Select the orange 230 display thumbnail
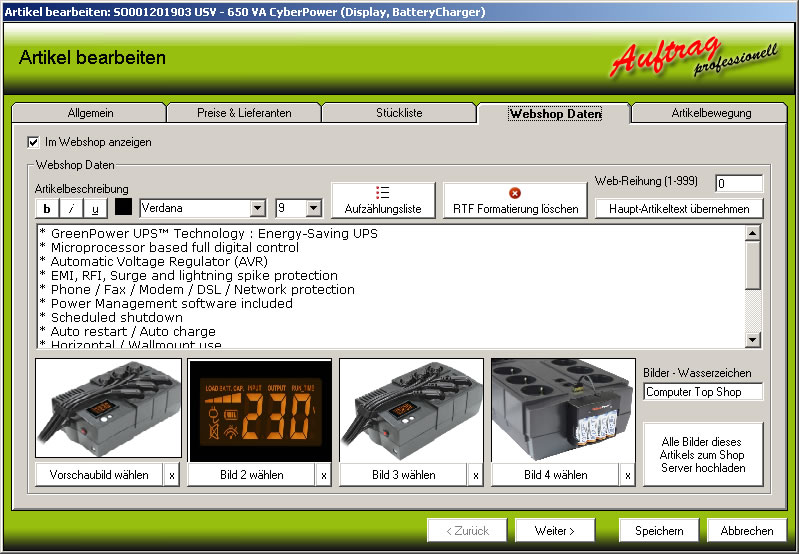Image resolution: width=799 pixels, height=554 pixels. click(260, 410)
